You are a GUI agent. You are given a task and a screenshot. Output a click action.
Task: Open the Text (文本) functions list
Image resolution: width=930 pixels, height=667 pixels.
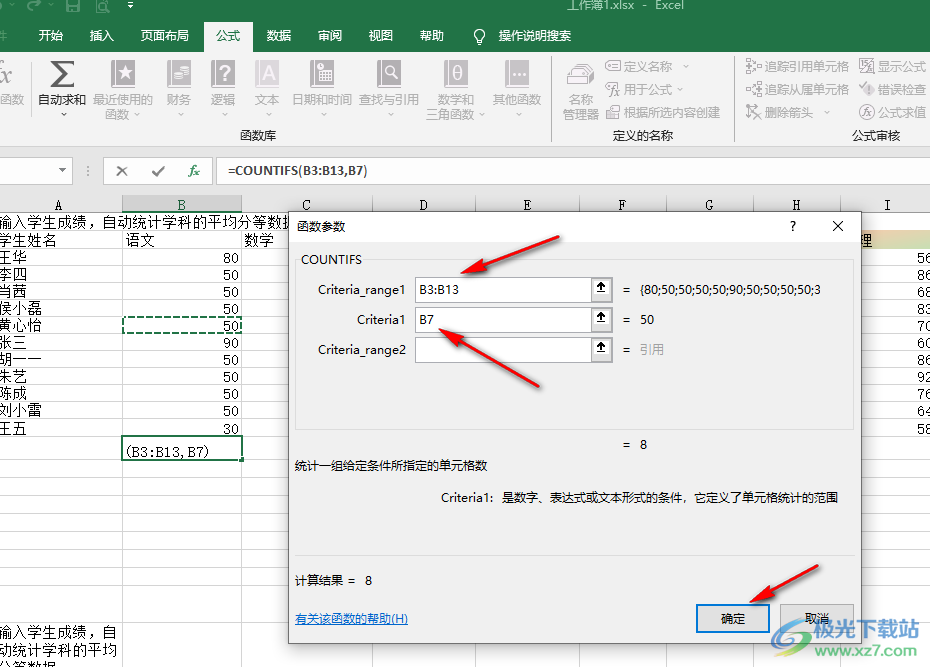click(x=267, y=89)
